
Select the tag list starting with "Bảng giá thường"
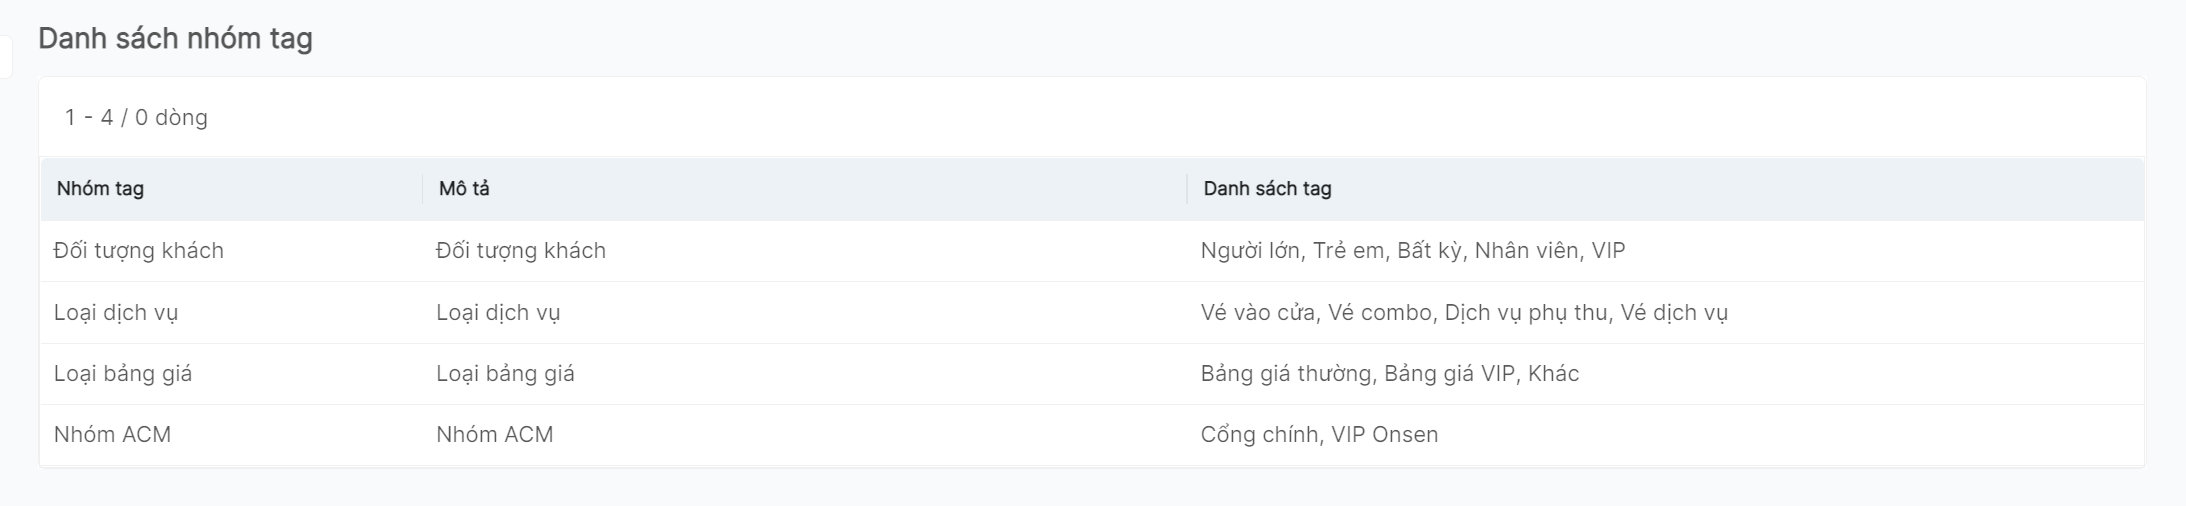[x=1389, y=374]
